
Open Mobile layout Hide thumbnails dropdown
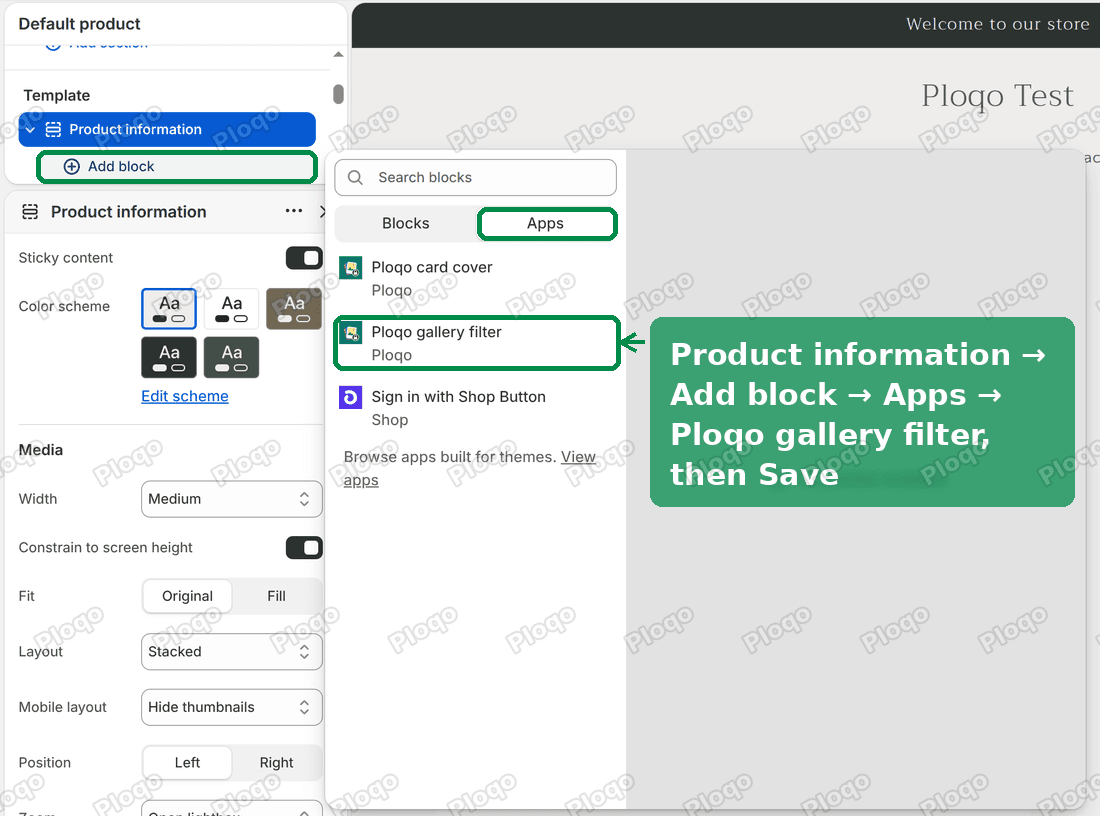coord(232,707)
